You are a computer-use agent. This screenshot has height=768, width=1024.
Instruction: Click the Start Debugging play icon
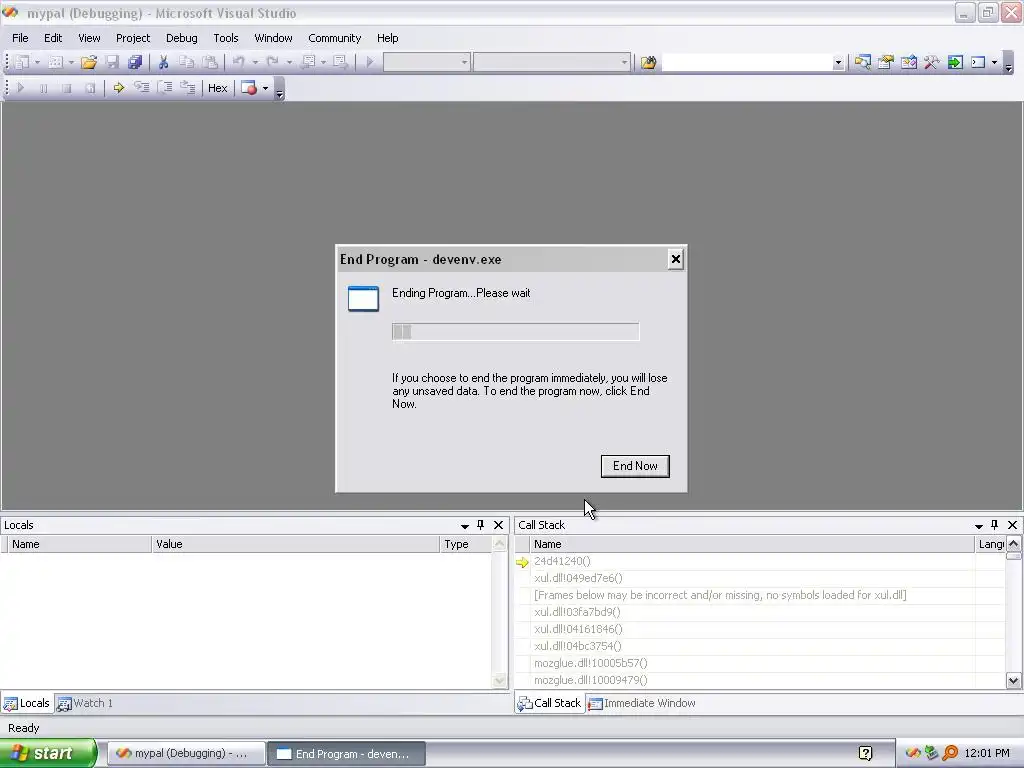click(x=370, y=62)
